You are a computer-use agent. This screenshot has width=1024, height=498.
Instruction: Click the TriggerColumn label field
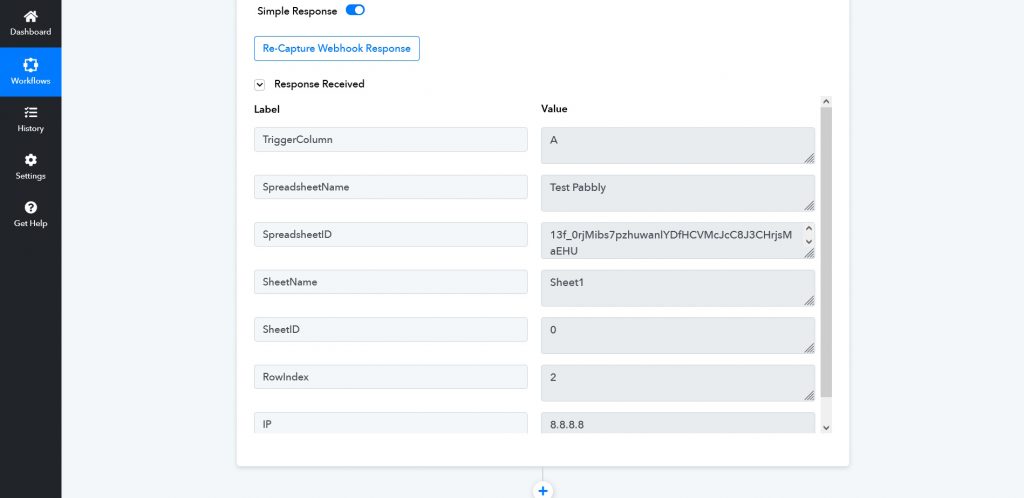[390, 140]
